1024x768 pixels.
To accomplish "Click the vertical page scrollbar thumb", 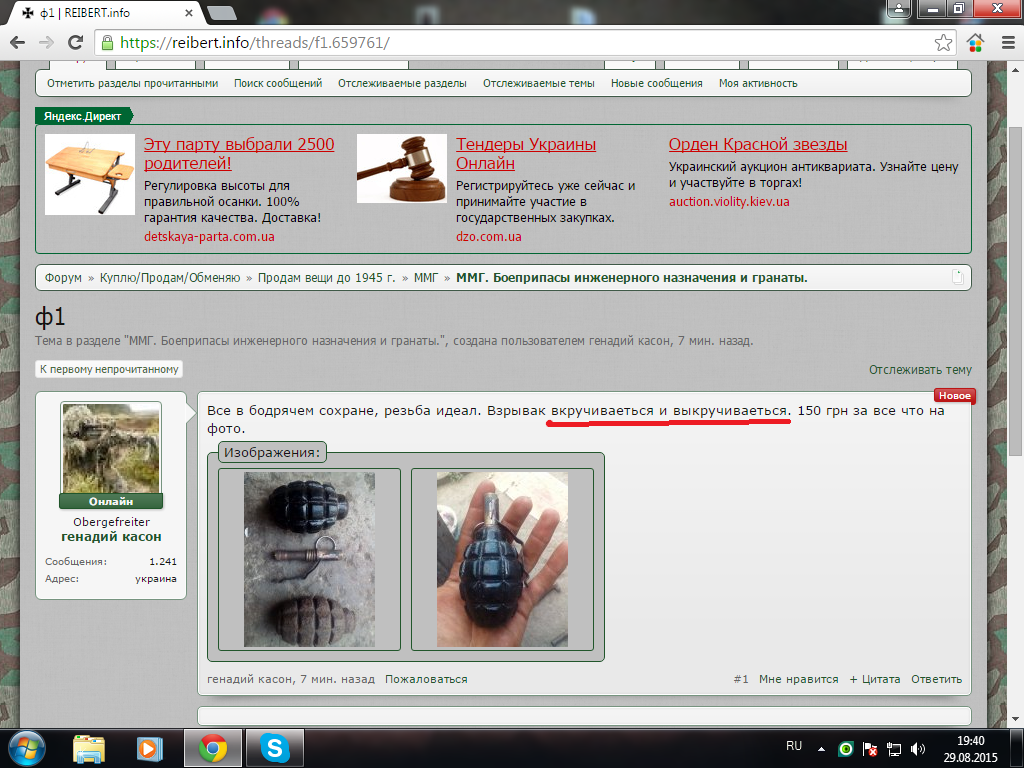I will point(1016,291).
